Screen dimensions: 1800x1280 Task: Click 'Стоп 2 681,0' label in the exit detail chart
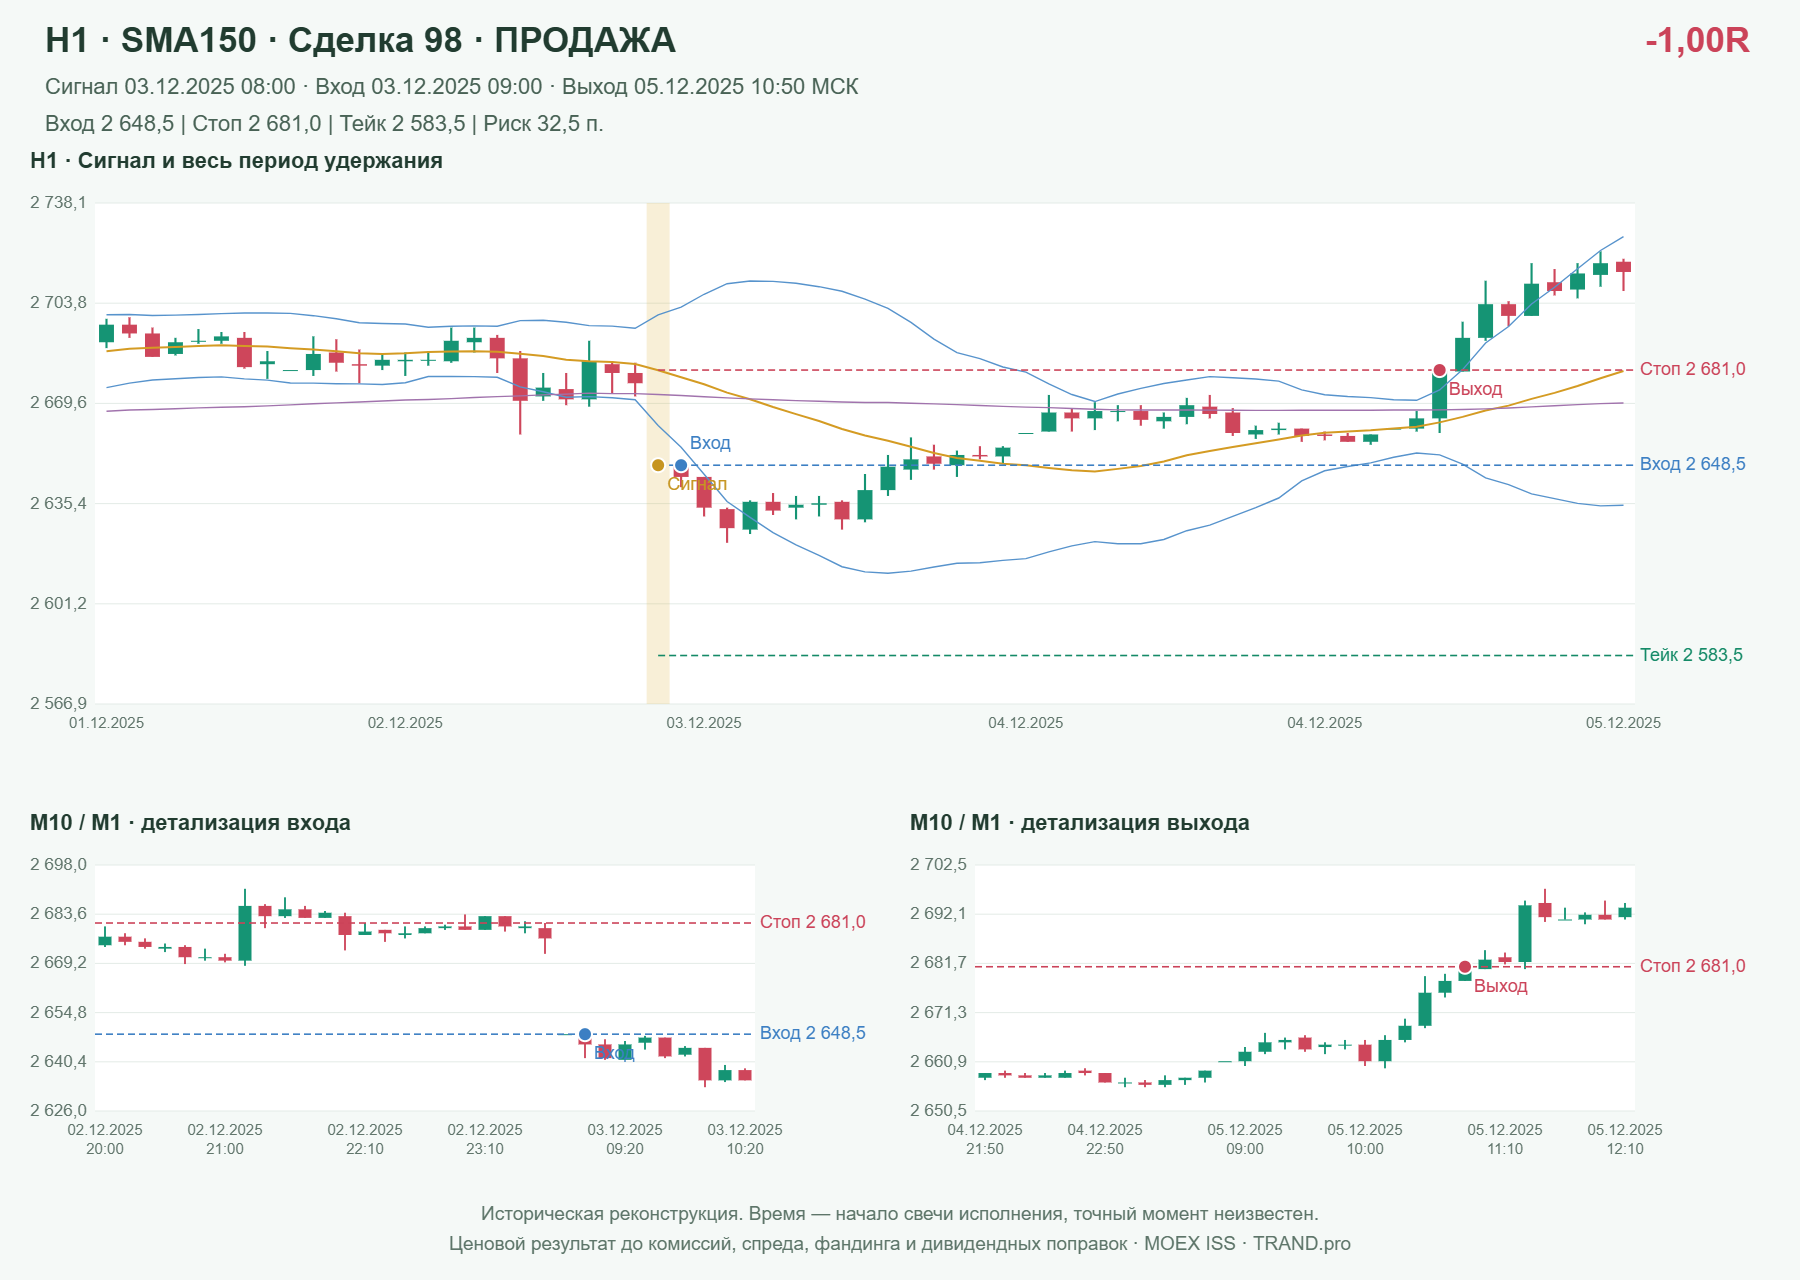(1693, 966)
